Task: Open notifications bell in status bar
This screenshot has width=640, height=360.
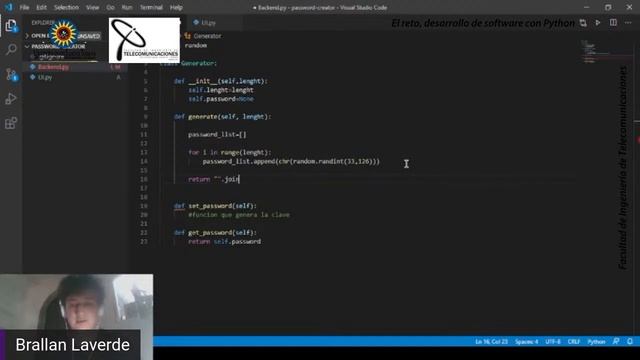Action: click(x=630, y=341)
